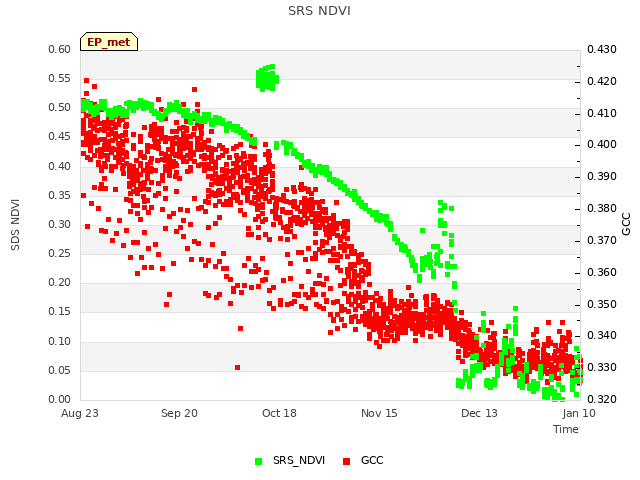Select the SRS_NDVI legend label
The width and height of the screenshot is (640, 480).
click(x=299, y=460)
